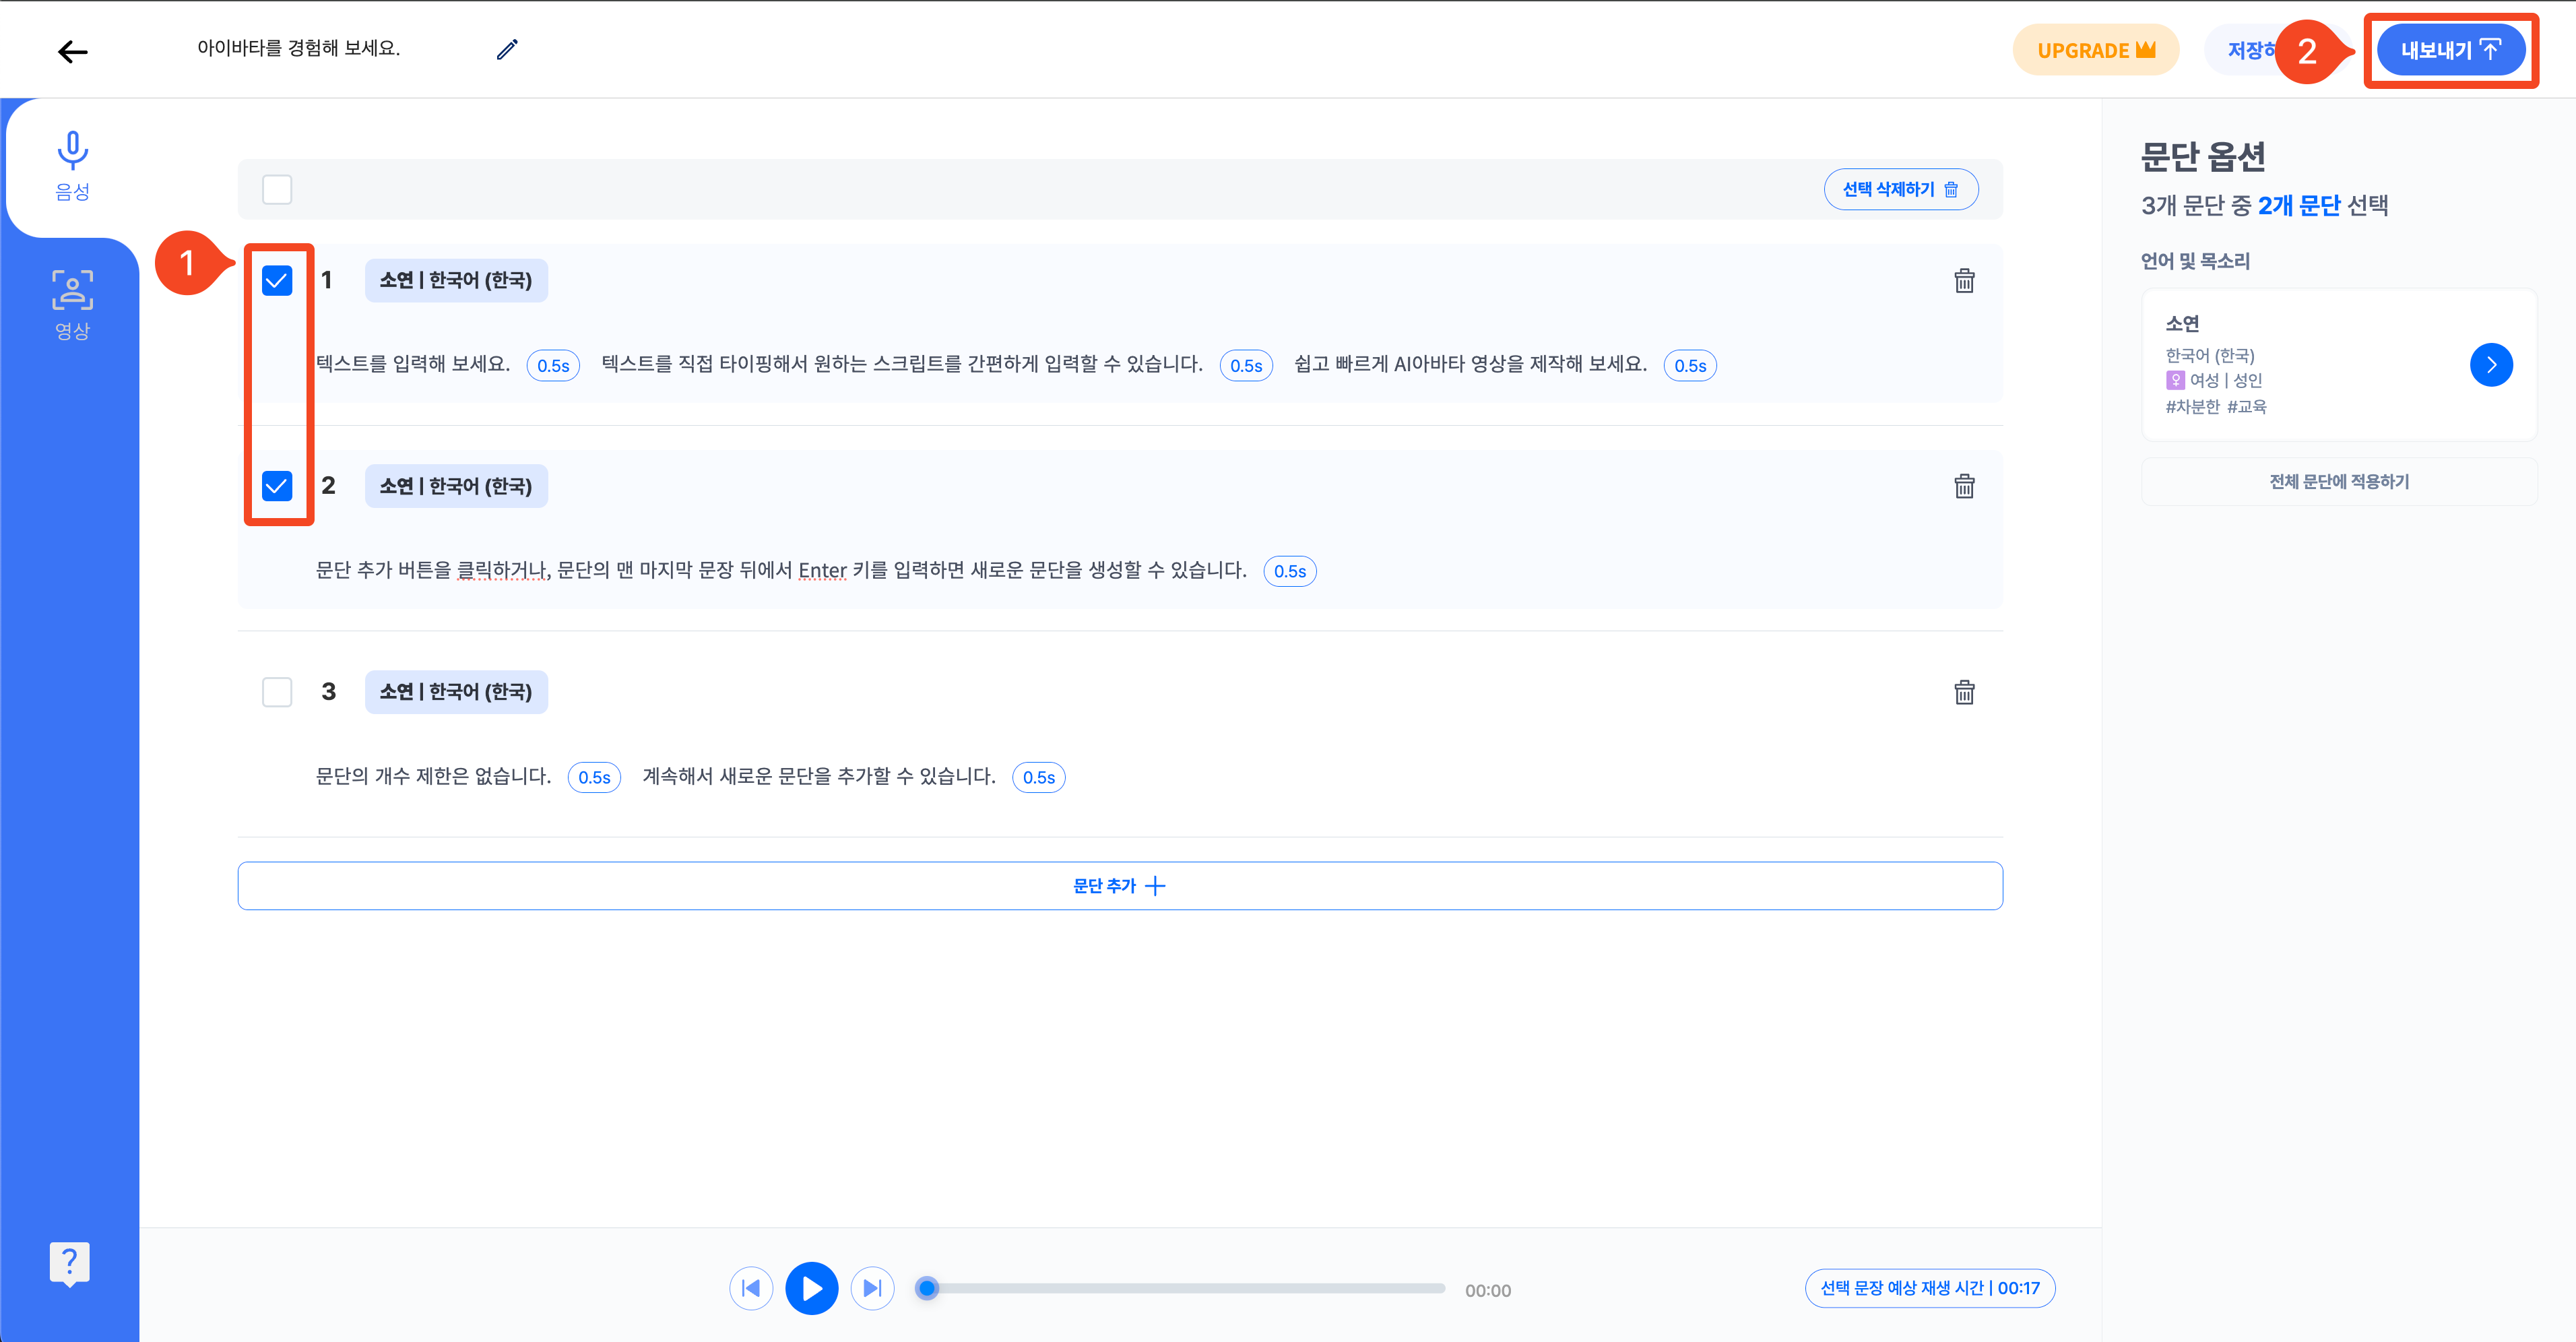This screenshot has height=1342, width=2576.
Task: Switch to the 영상 tab
Action: (72, 305)
